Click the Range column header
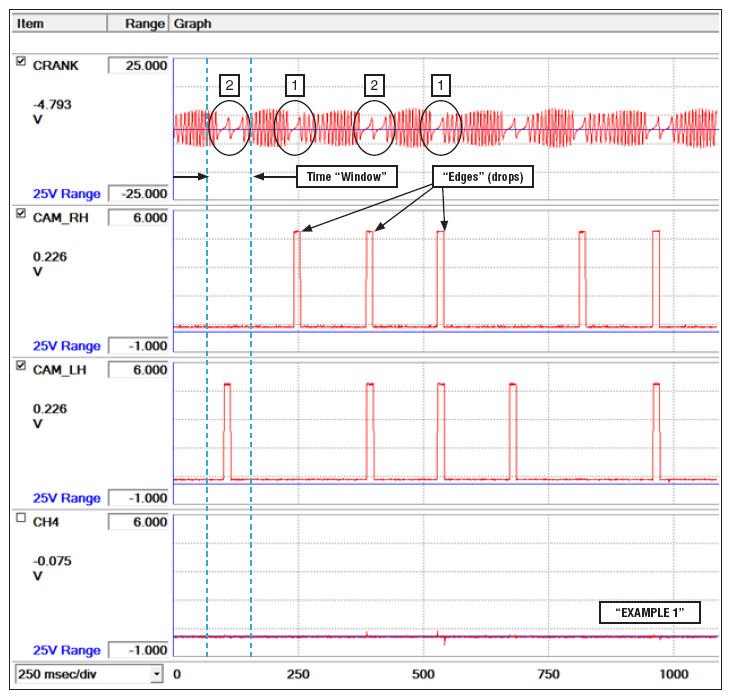Image resolution: width=731 pixels, height=699 pixels. (x=143, y=23)
